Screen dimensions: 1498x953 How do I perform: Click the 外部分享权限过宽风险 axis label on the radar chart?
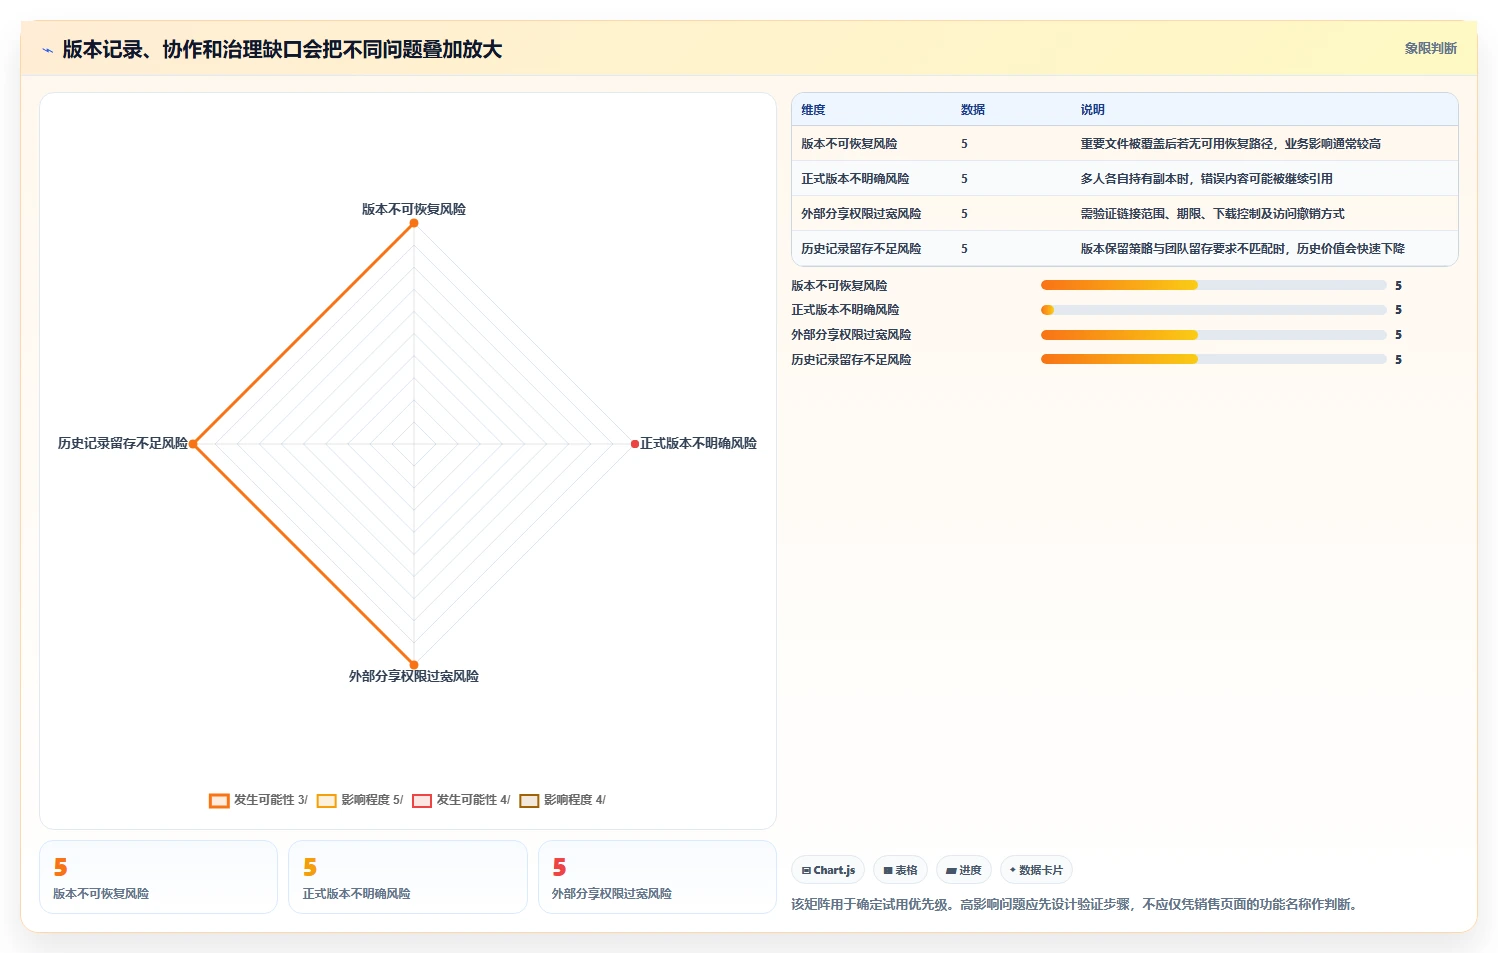[414, 676]
